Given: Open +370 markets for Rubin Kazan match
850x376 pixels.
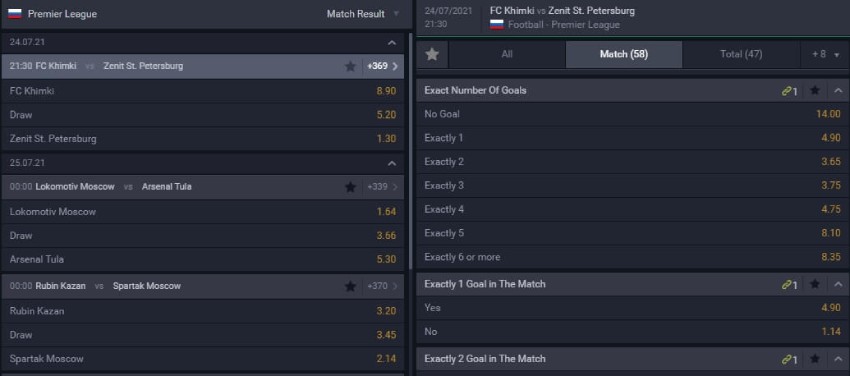Looking at the screenshot, I should pyautogui.click(x=383, y=286).
